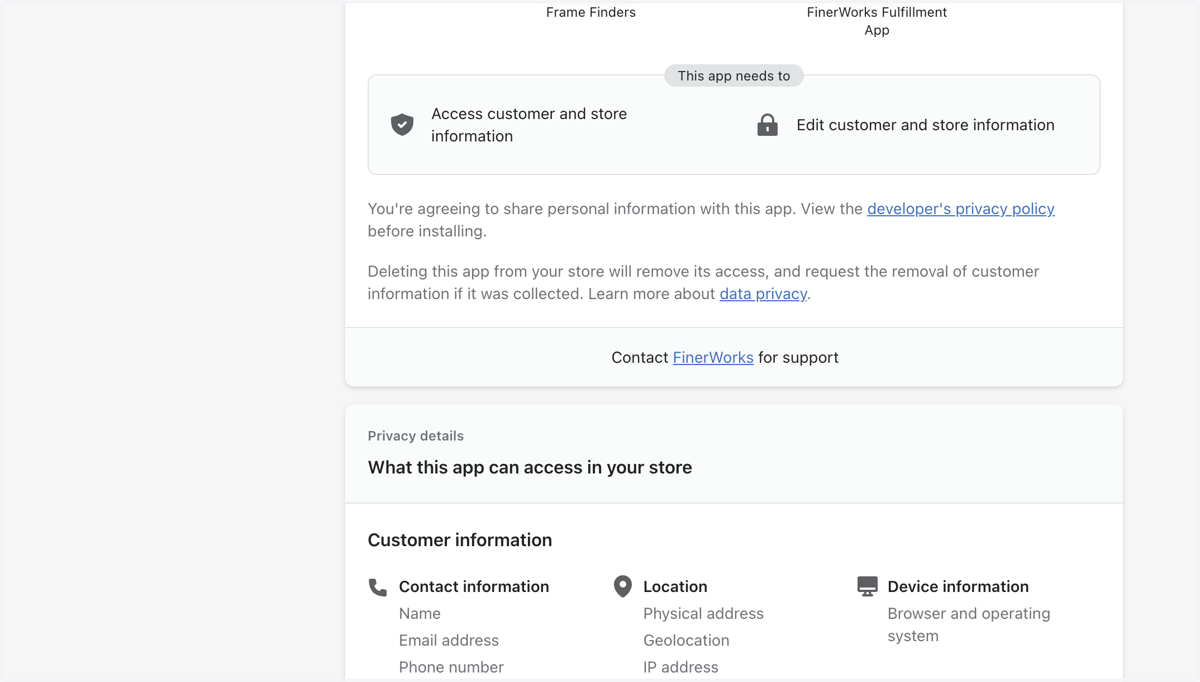Image resolution: width=1200 pixels, height=682 pixels.
Task: Click the shield checkmark icon
Action: [402, 124]
